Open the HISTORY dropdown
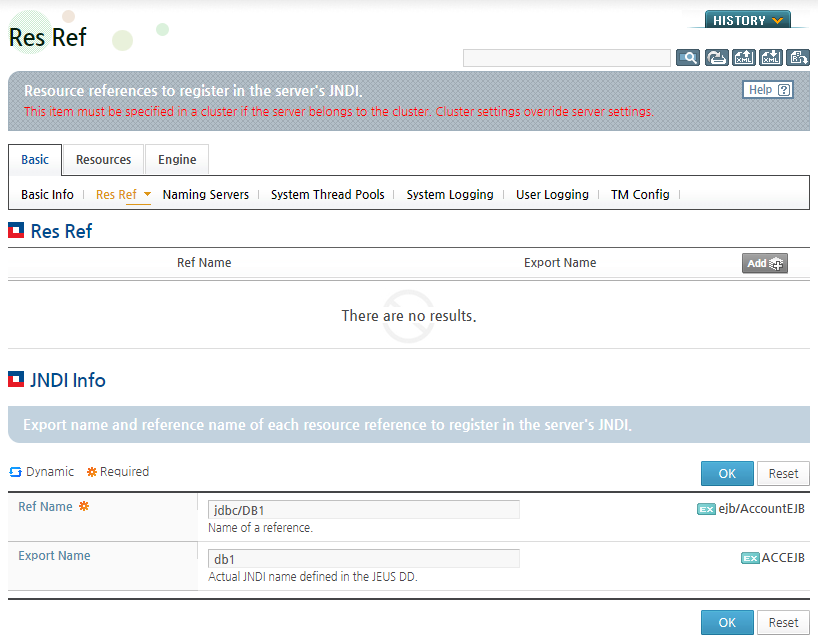 pos(748,20)
